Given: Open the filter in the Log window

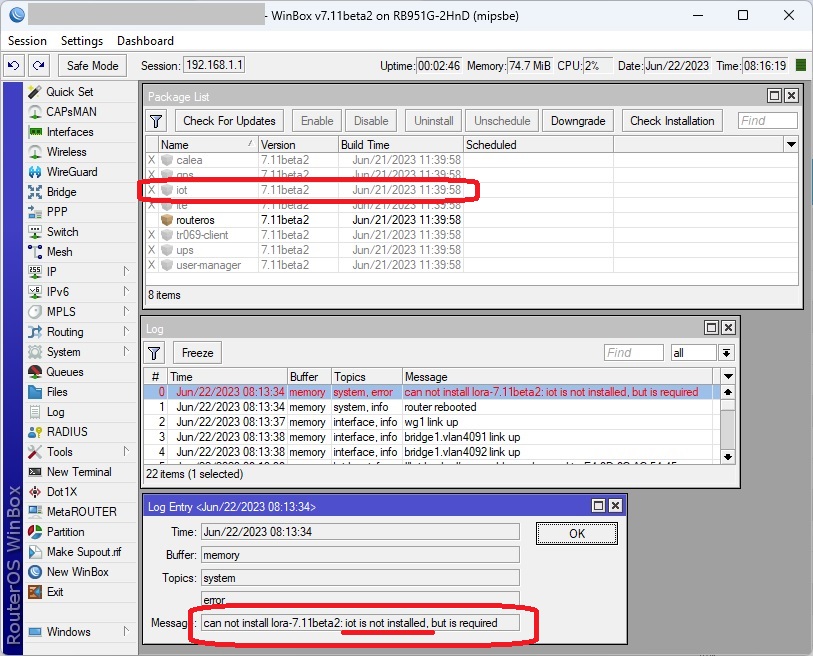Looking at the screenshot, I should [154, 353].
